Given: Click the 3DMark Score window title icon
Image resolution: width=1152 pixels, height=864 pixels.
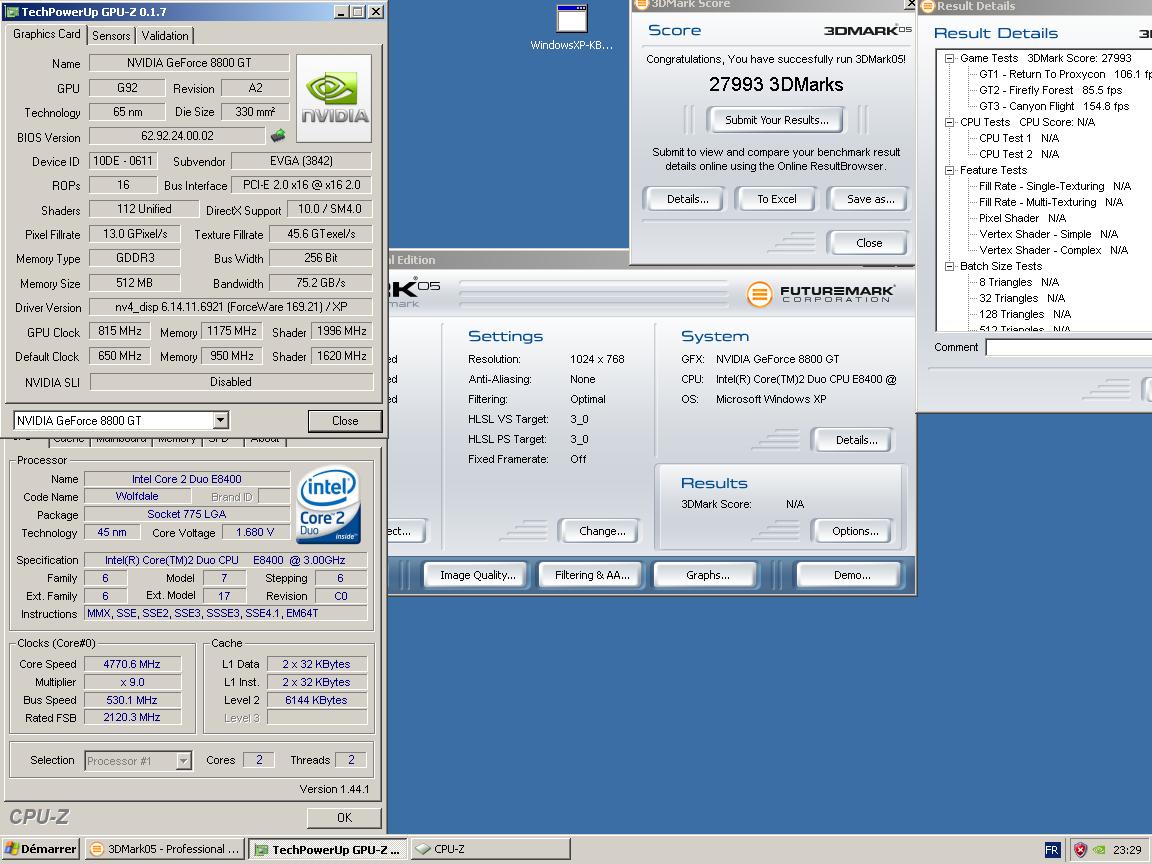Looking at the screenshot, I should (x=641, y=4).
